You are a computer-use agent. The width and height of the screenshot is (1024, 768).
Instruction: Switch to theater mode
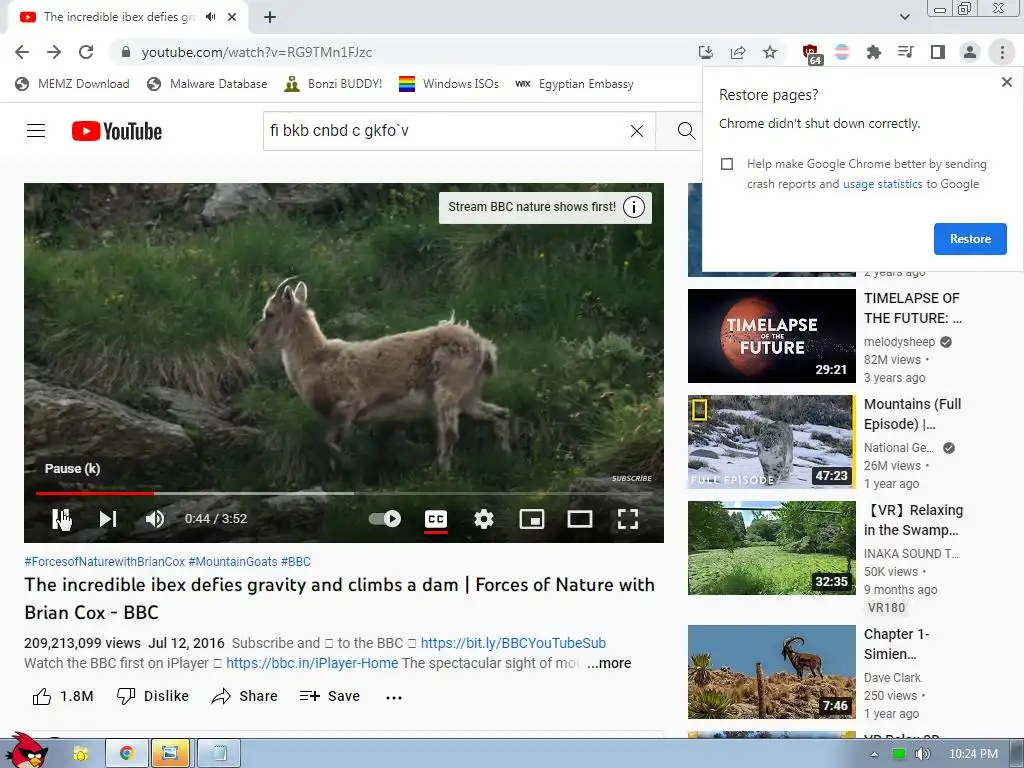pos(579,519)
